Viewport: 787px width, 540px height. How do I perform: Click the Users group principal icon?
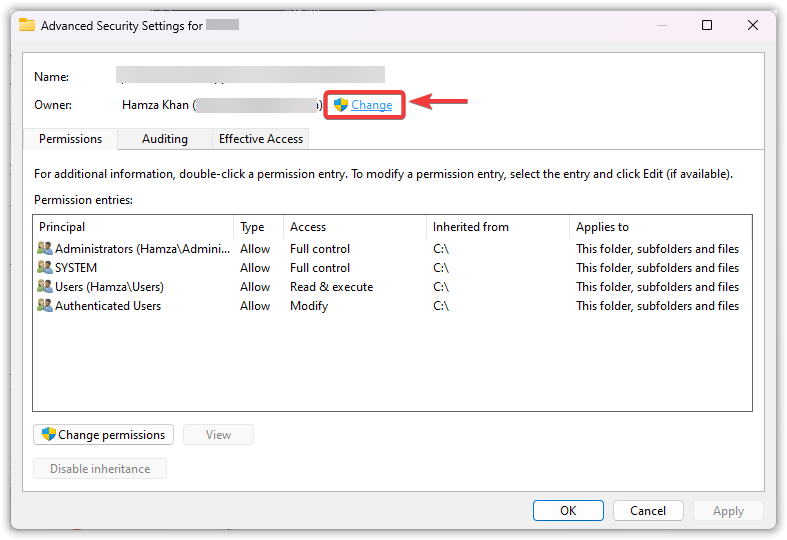point(45,287)
